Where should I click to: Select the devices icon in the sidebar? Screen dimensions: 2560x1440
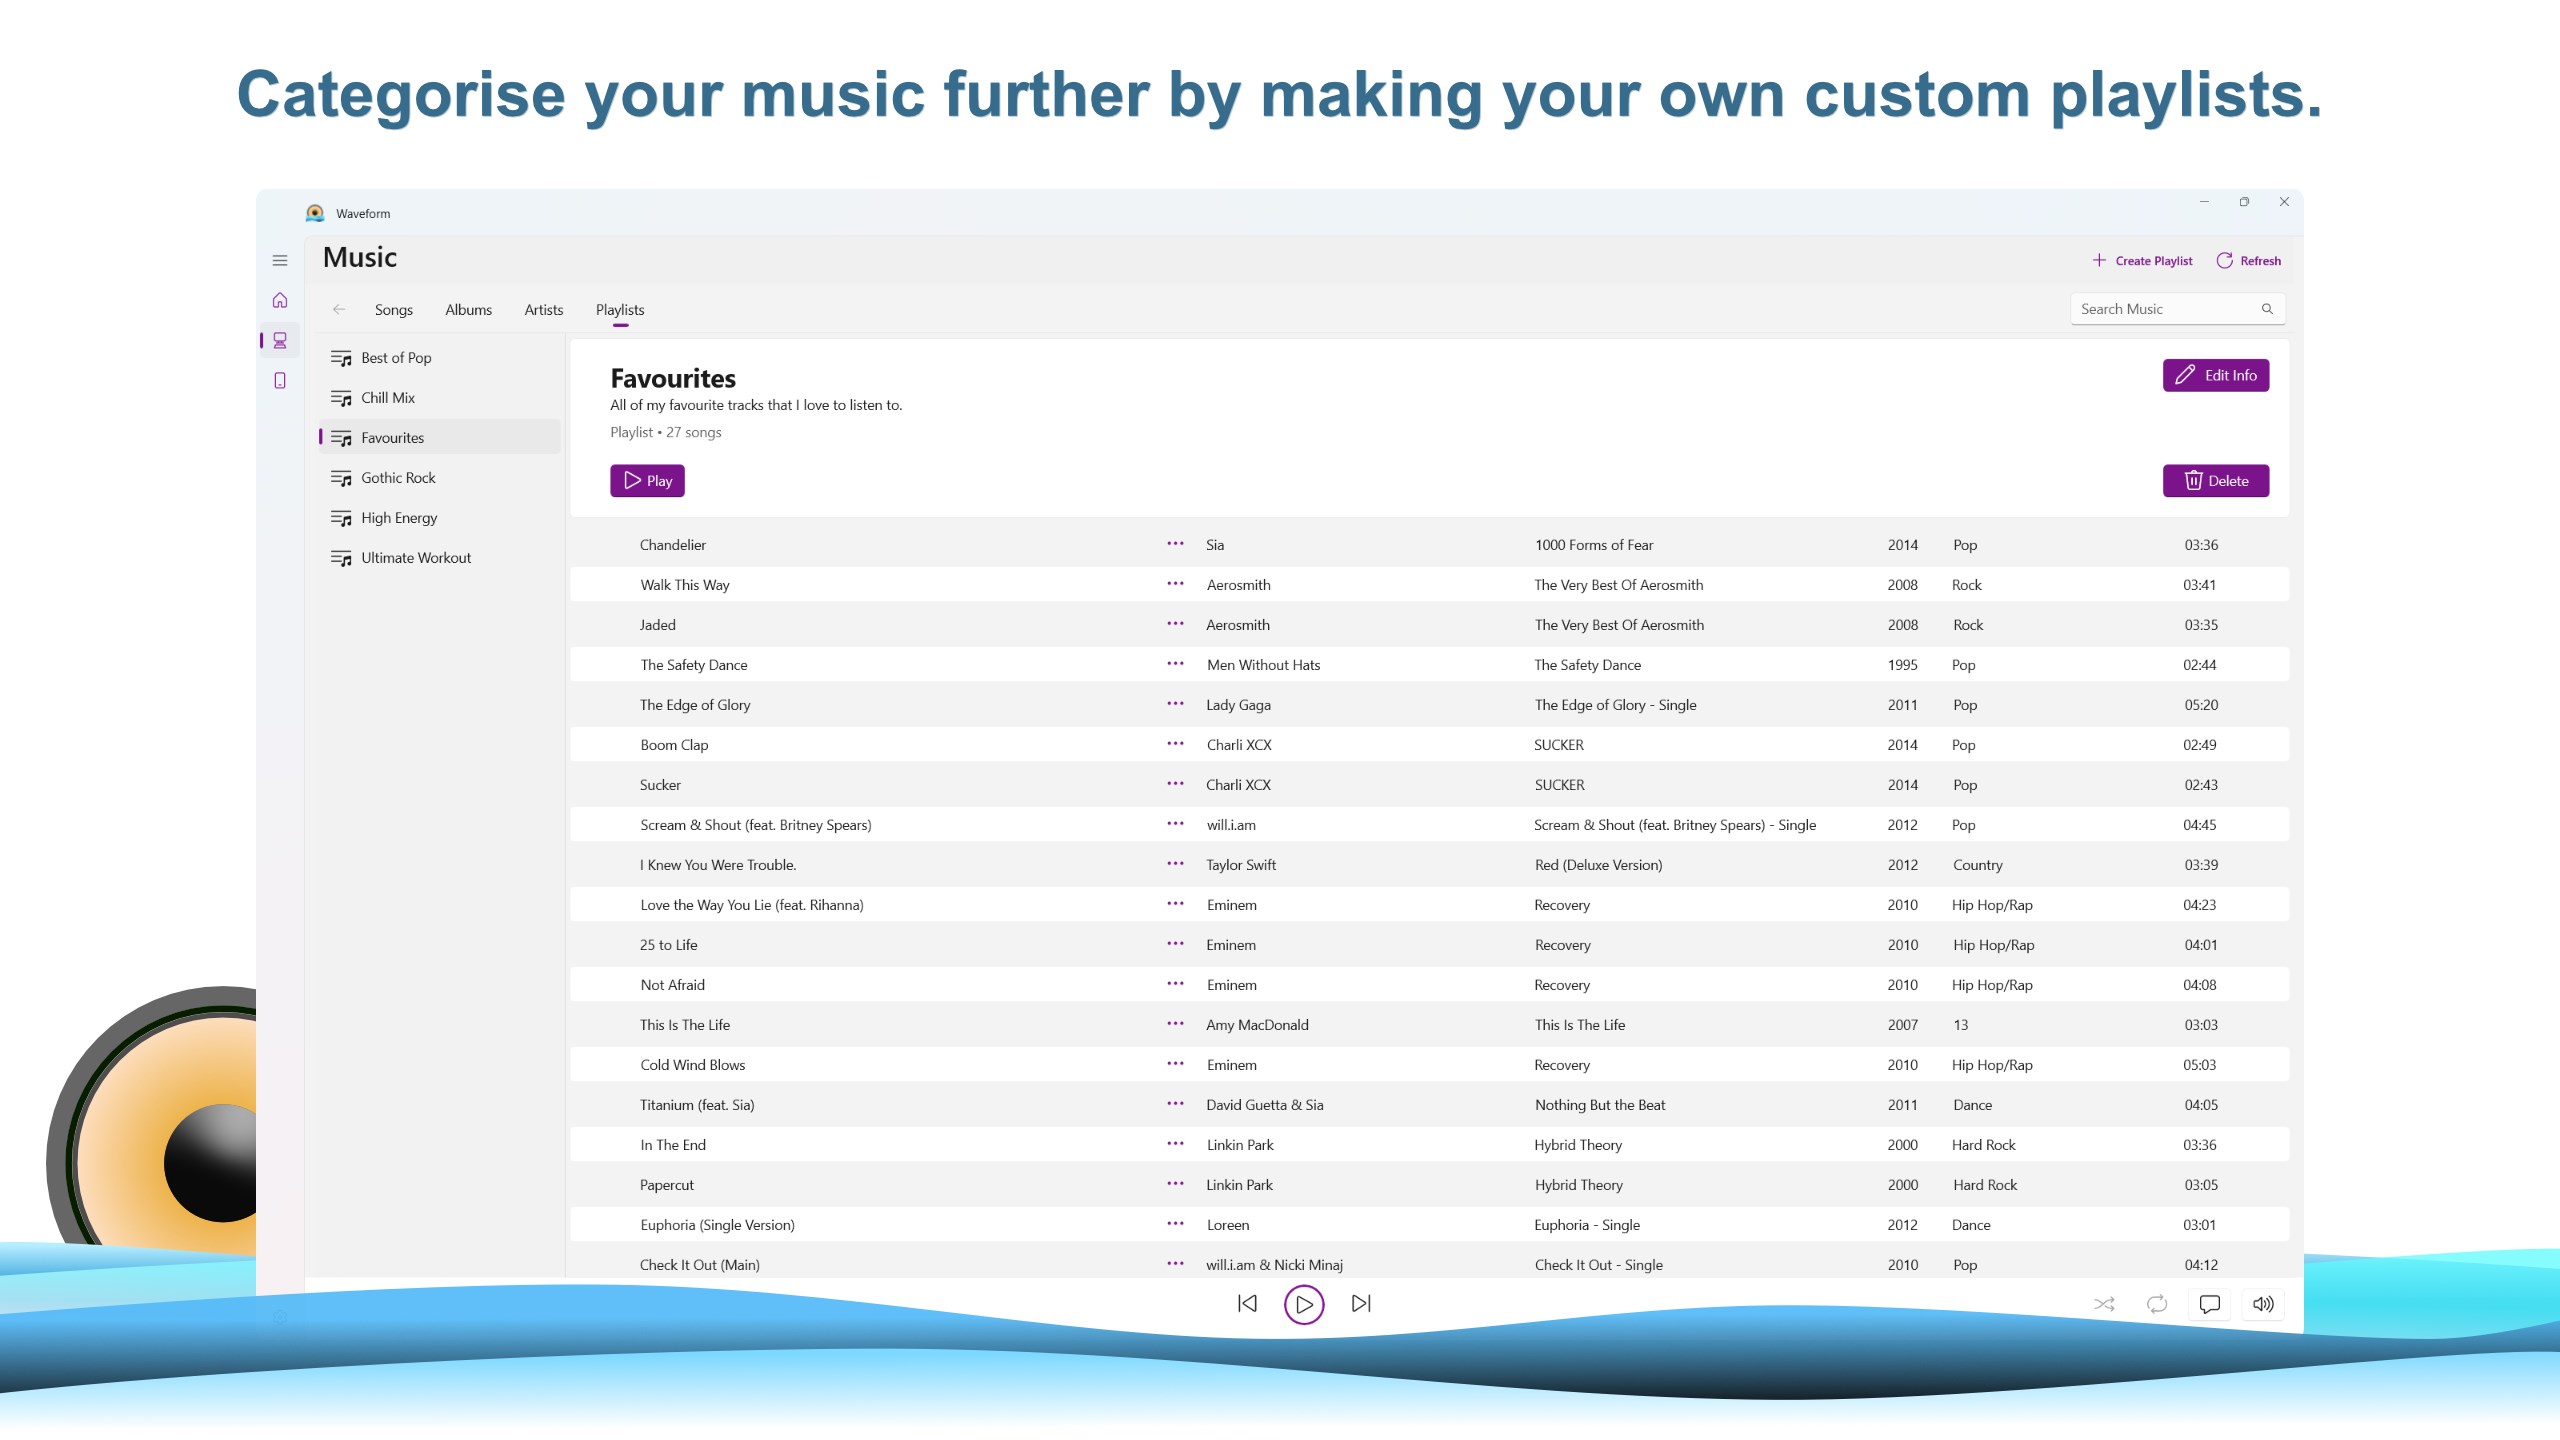[x=280, y=380]
